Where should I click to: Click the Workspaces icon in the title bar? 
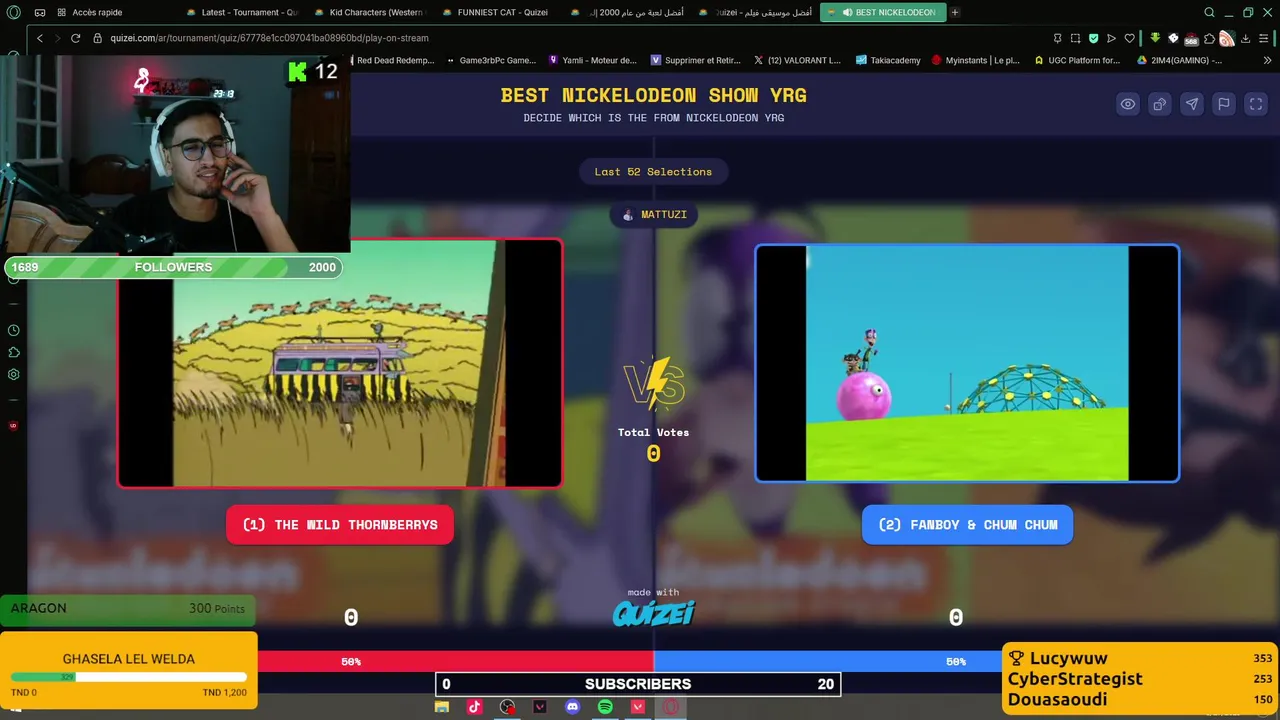click(39, 12)
